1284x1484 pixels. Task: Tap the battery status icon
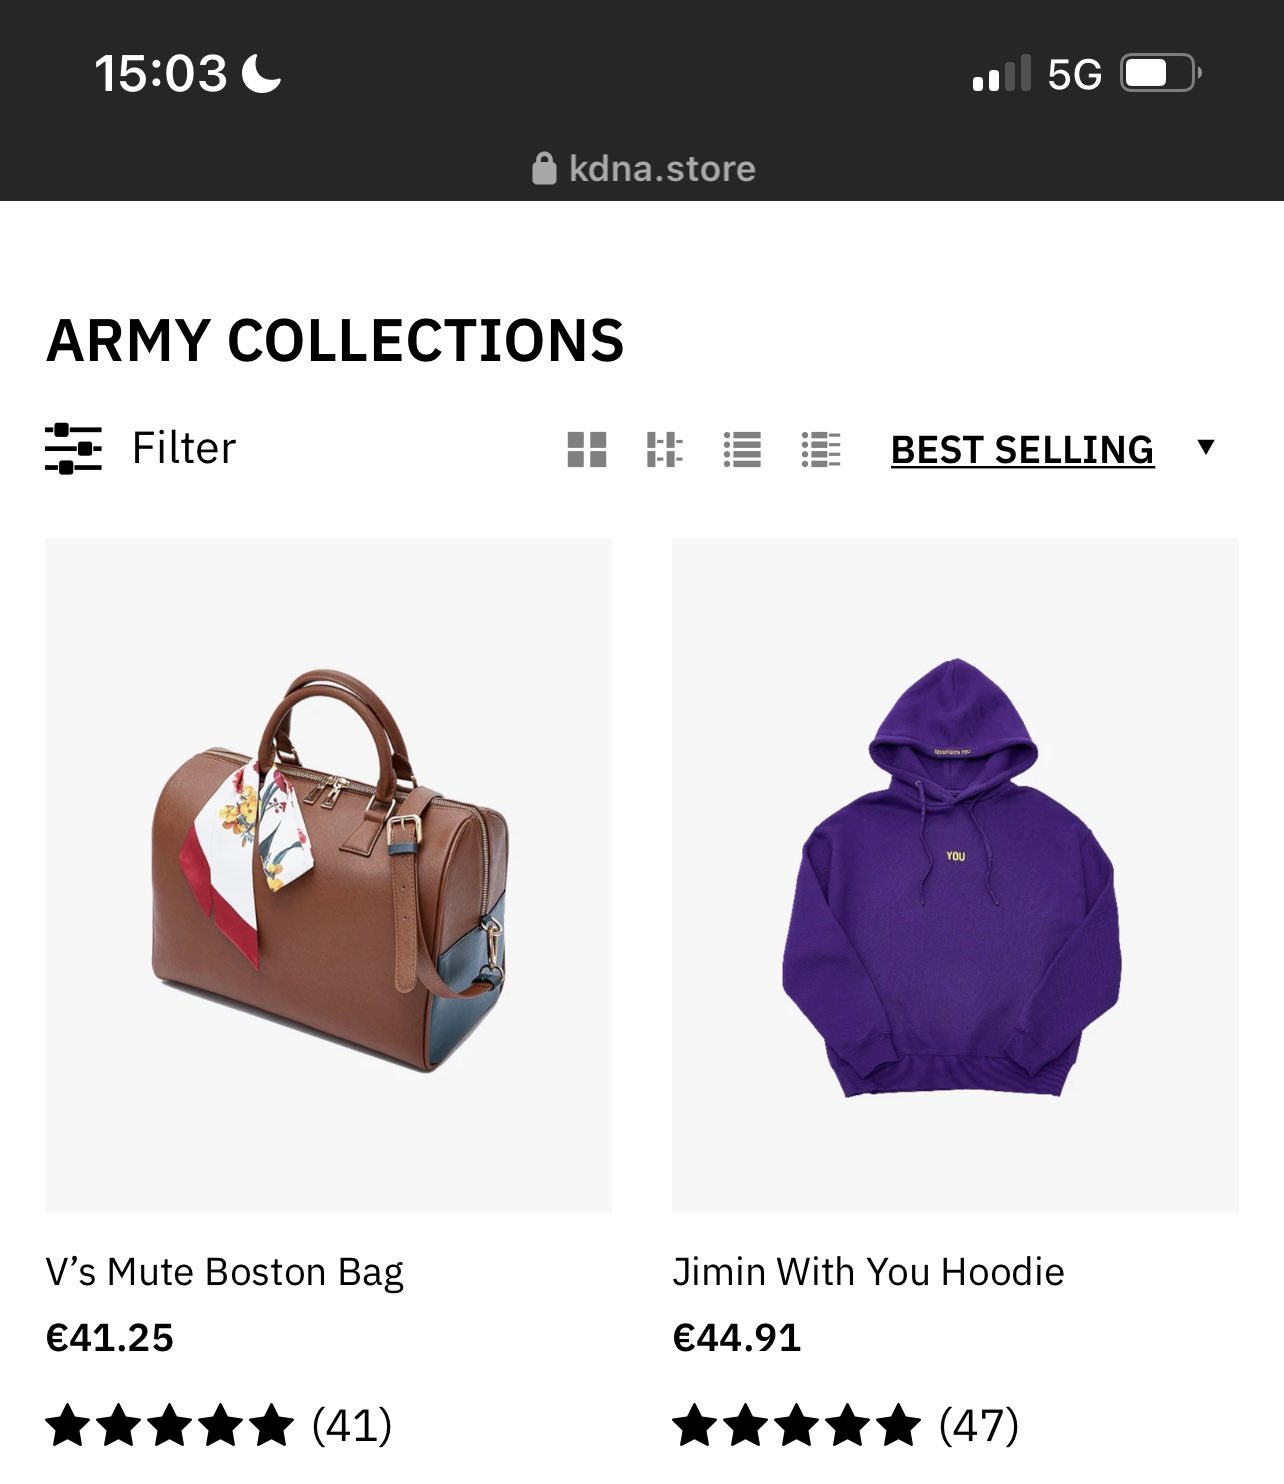tap(1160, 74)
